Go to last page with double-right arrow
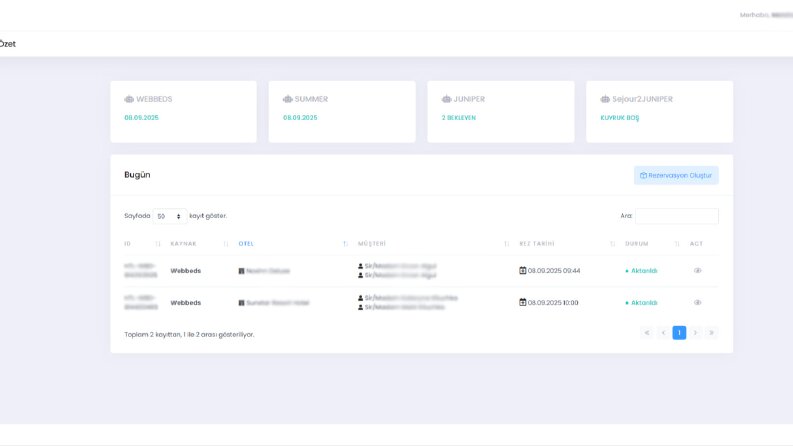Image resolution: width=793 pixels, height=446 pixels. click(x=712, y=333)
